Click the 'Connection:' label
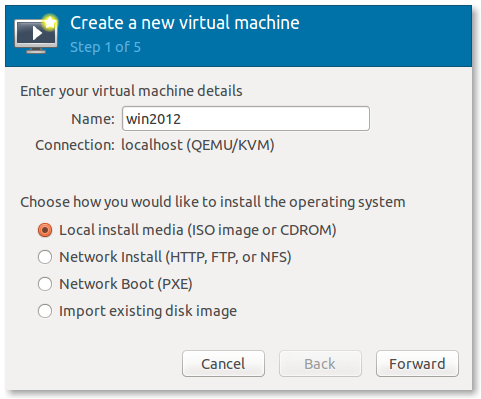Screen dimensions: 481x399 [75, 145]
